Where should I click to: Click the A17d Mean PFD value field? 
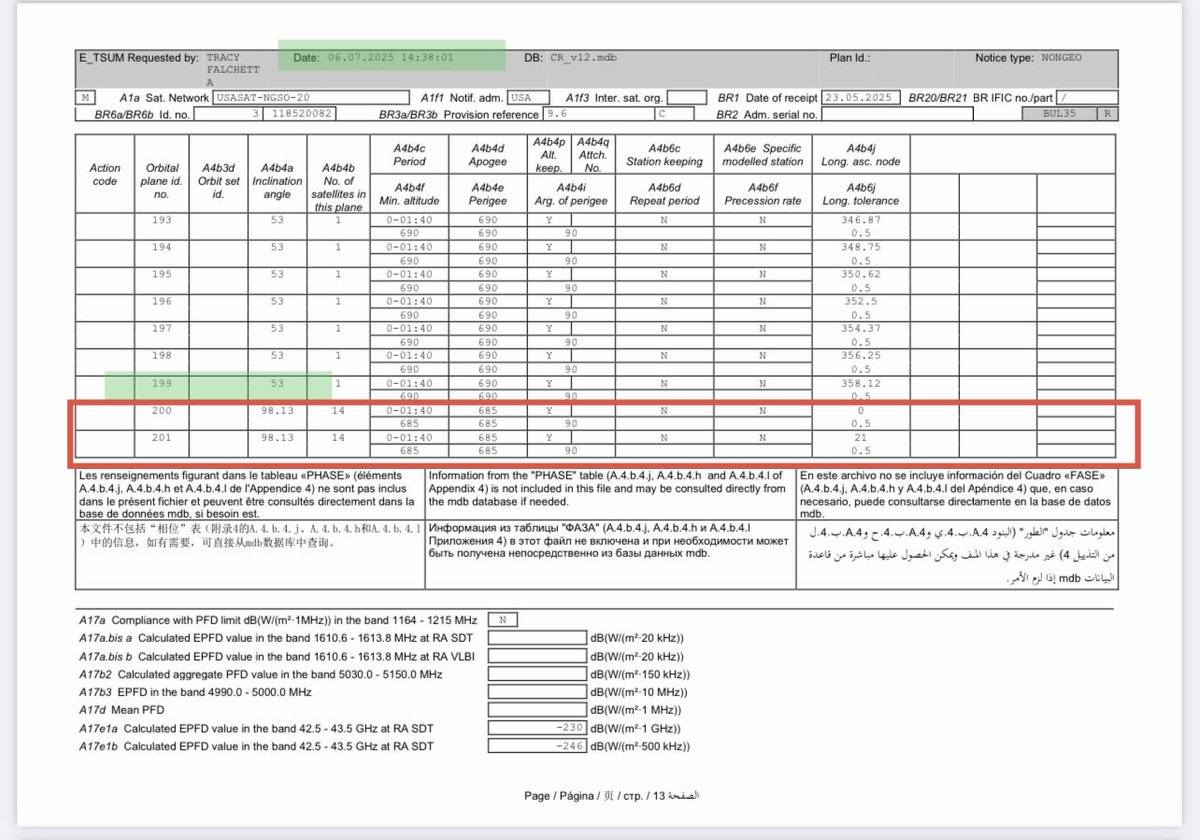click(x=538, y=710)
